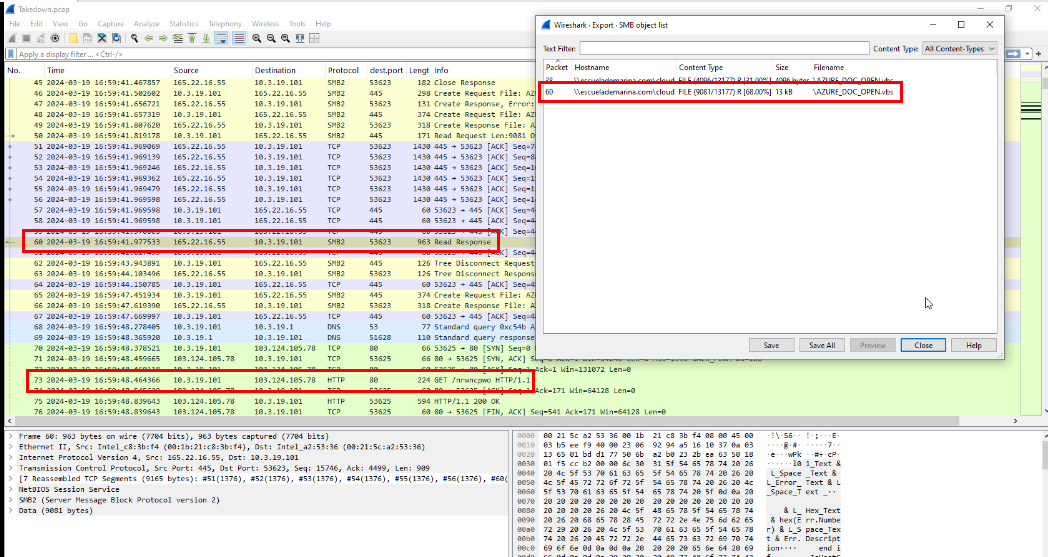The height and width of the screenshot is (557, 1048).
Task: Click the Find a packet magnifier icon
Action: [x=134, y=39]
